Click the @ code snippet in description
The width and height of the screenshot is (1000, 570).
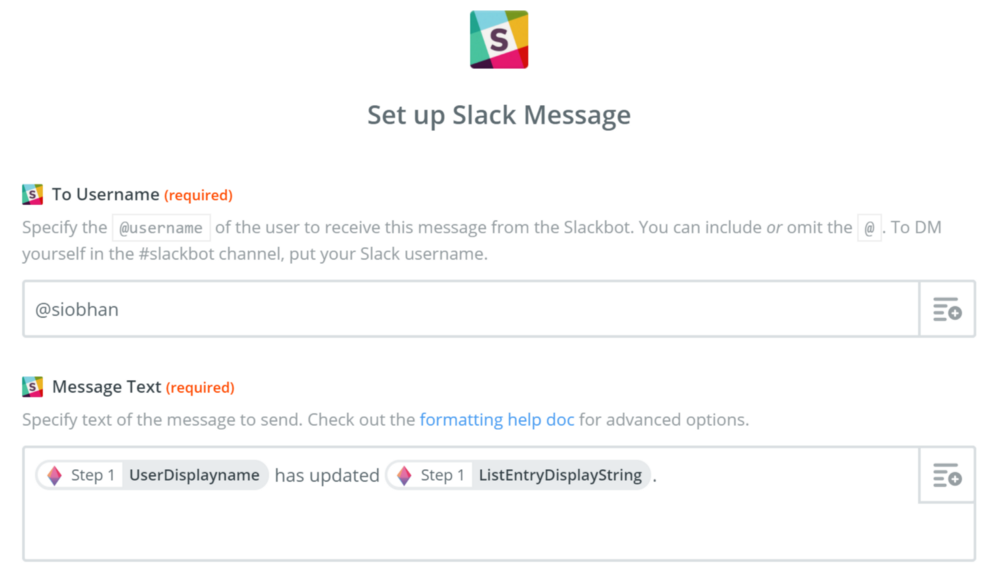click(869, 228)
